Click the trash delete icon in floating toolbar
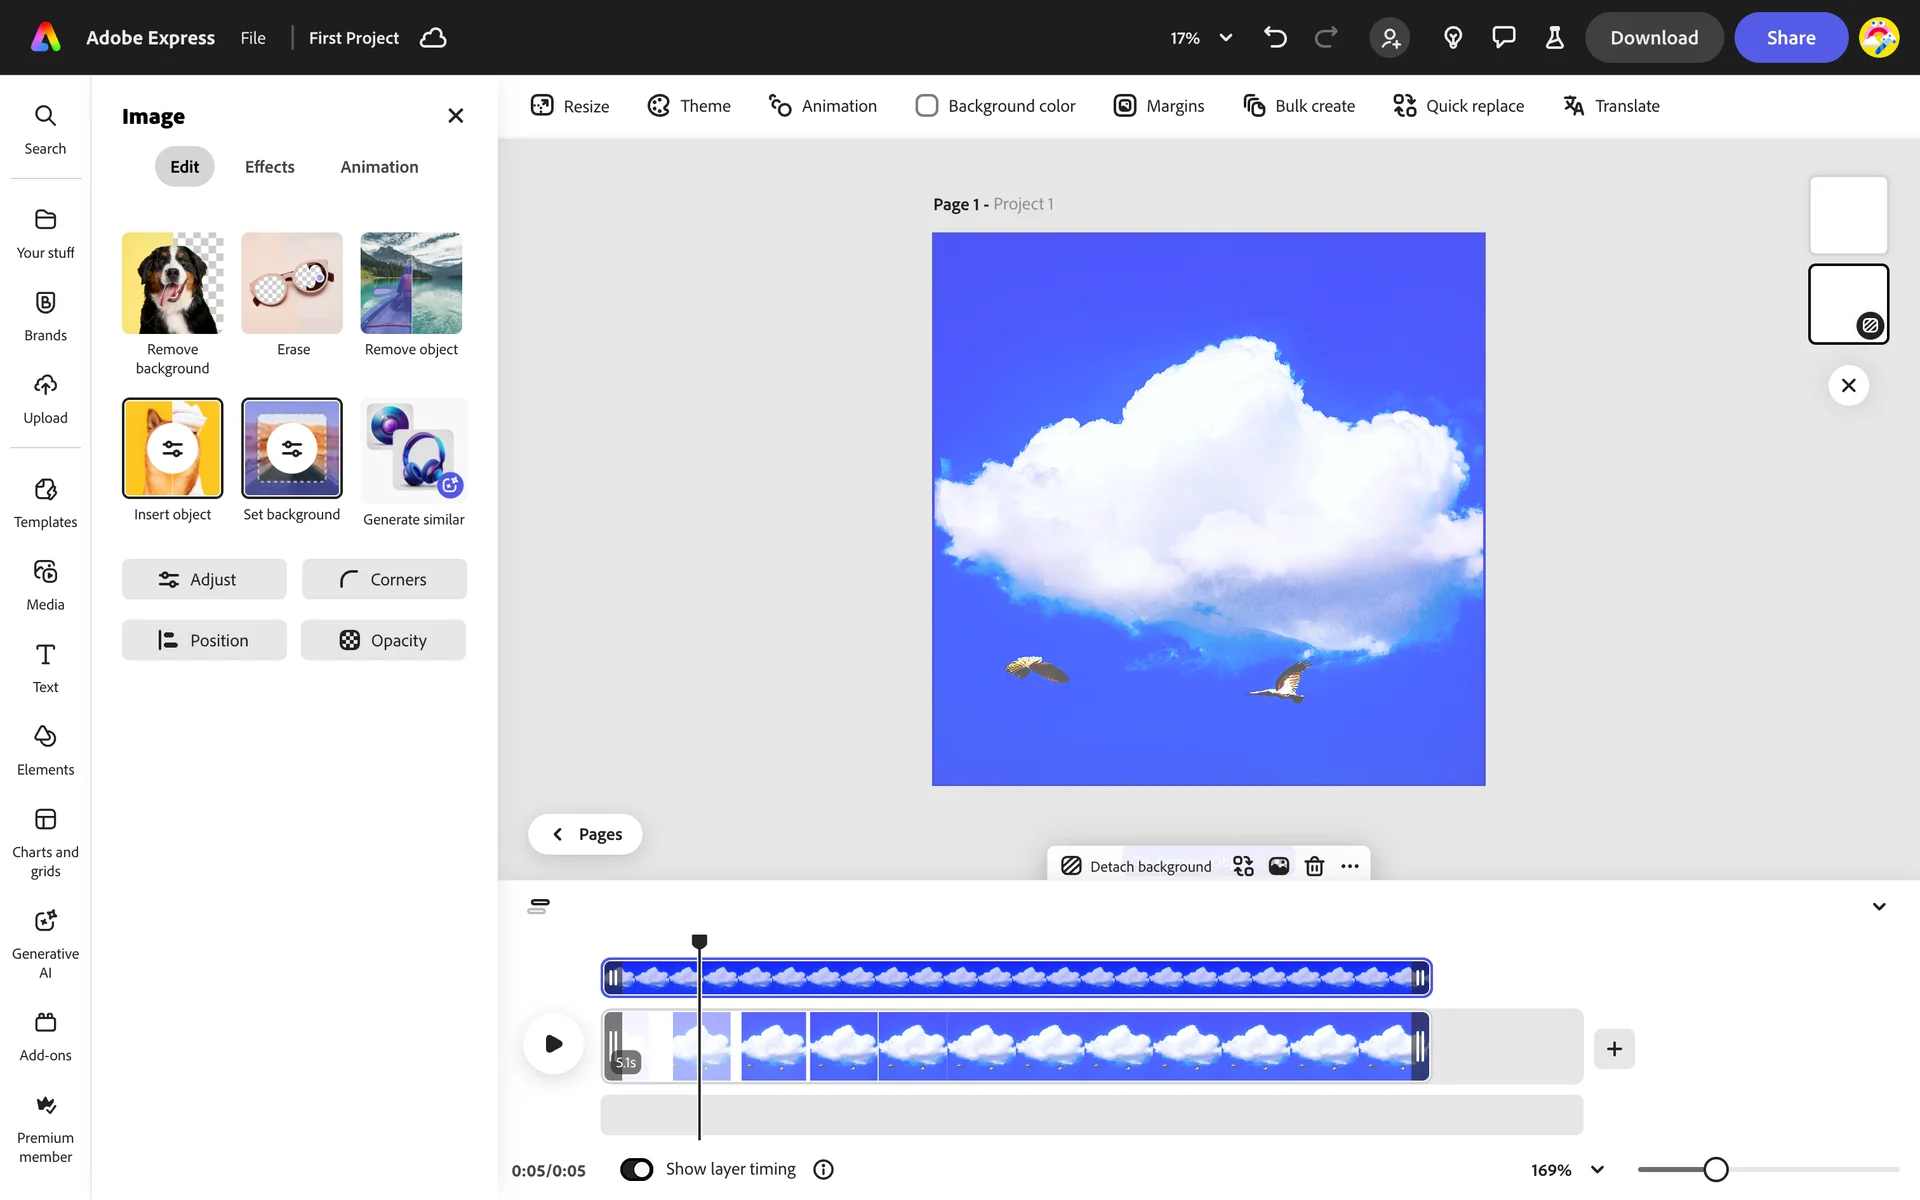Image resolution: width=1920 pixels, height=1200 pixels. coord(1314,866)
